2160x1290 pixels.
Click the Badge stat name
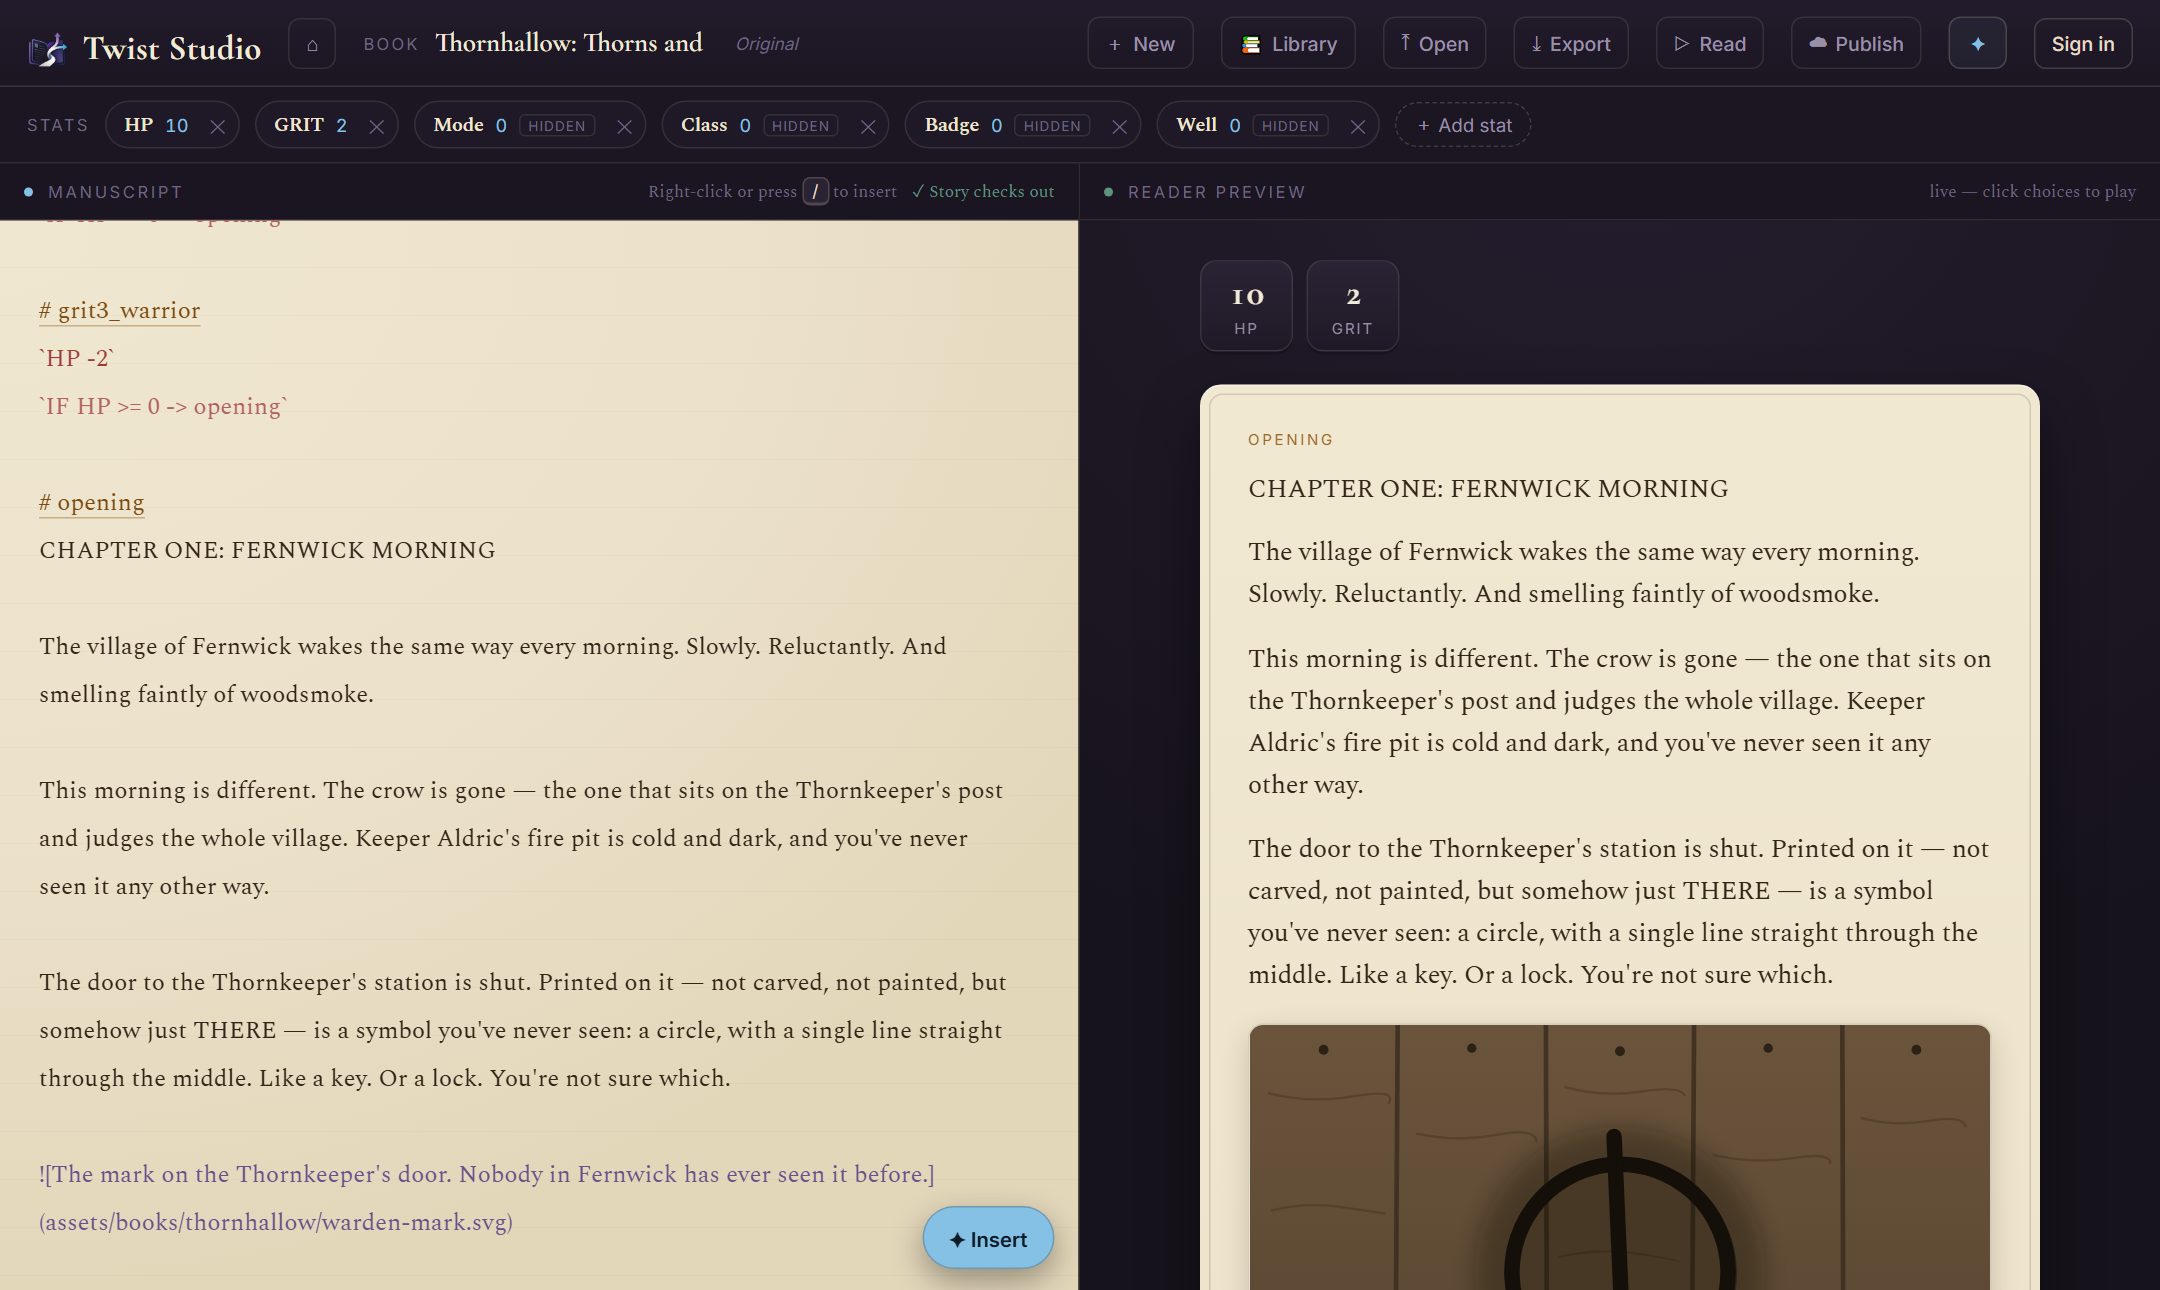pyautogui.click(x=951, y=125)
